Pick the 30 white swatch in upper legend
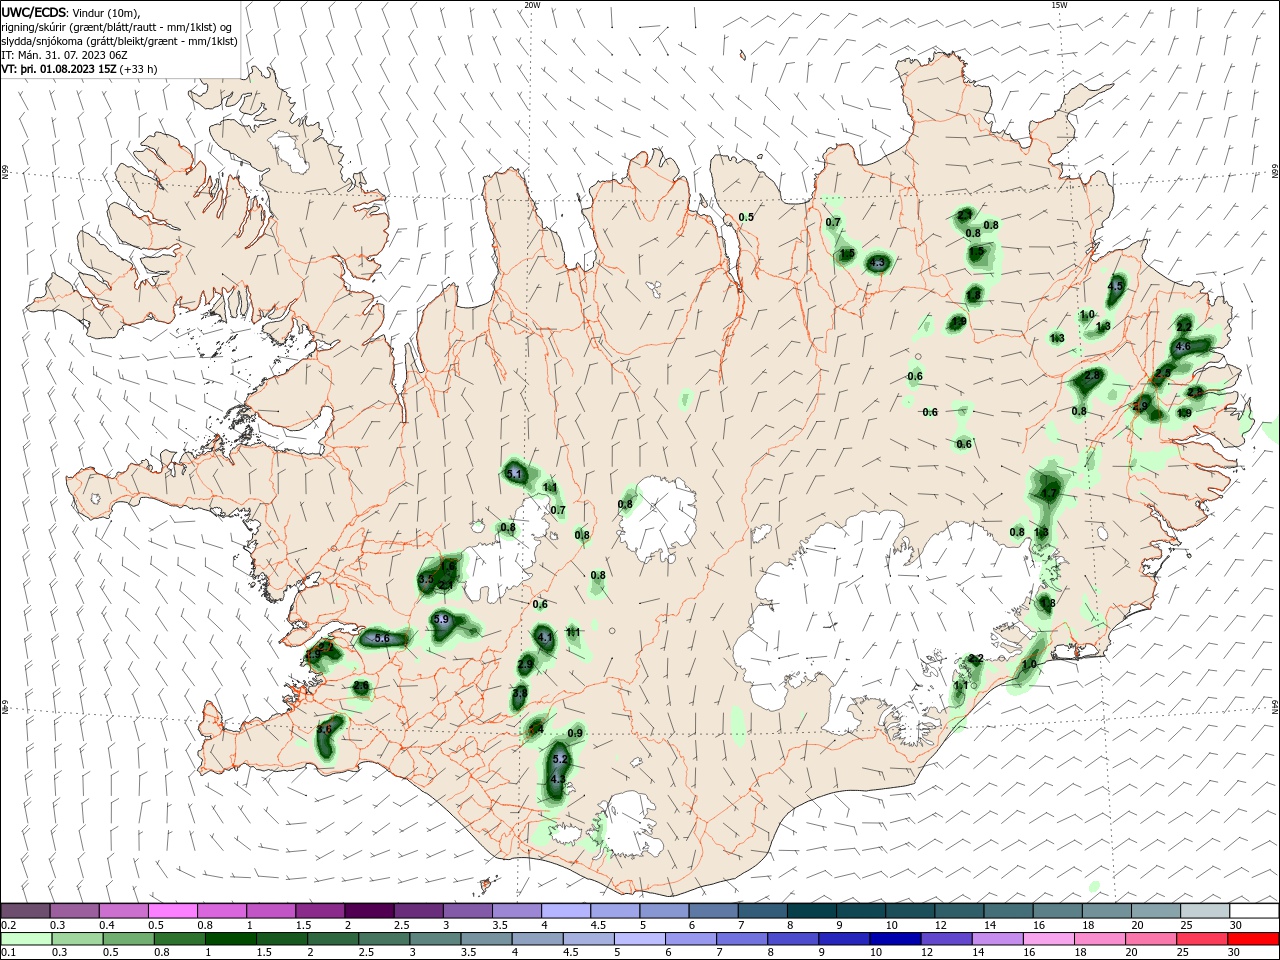Viewport: 1280px width, 960px height. pyautogui.click(x=1254, y=911)
